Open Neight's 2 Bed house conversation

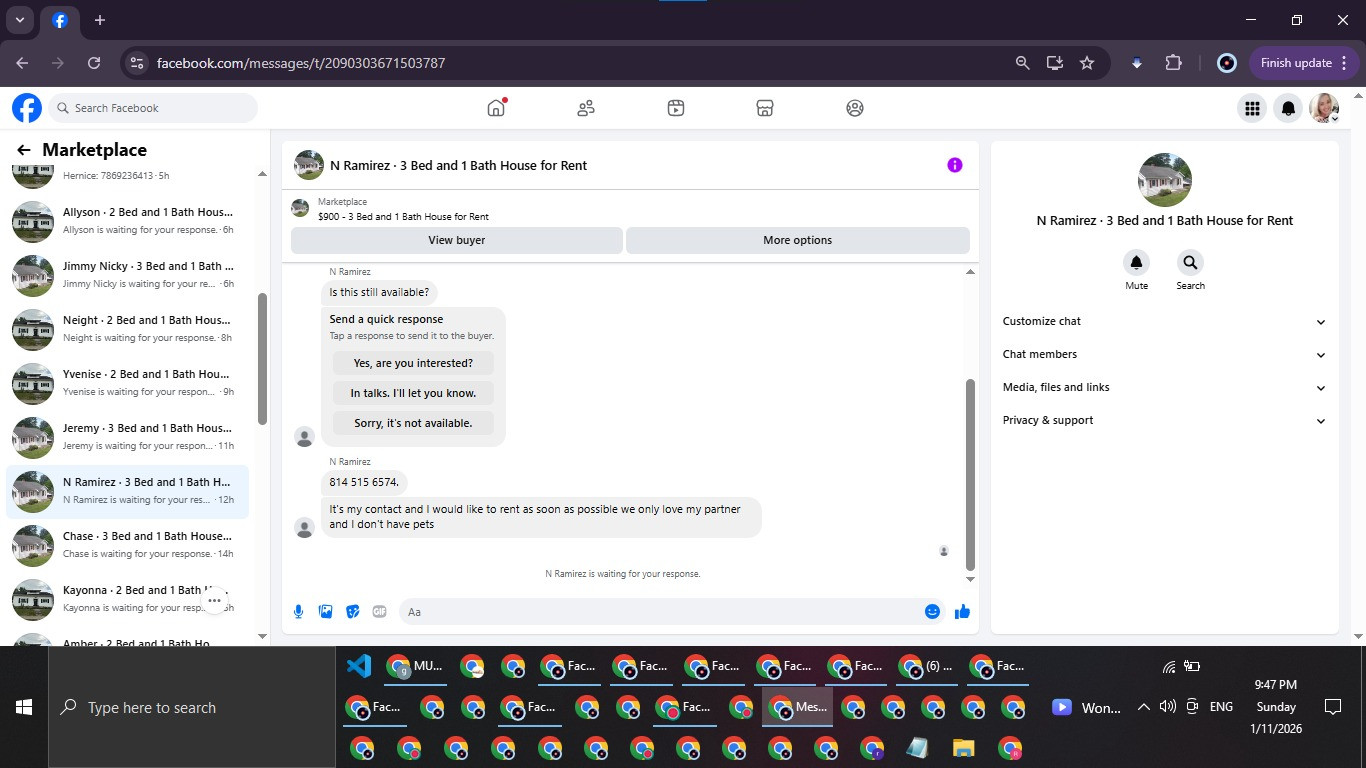[128, 329]
